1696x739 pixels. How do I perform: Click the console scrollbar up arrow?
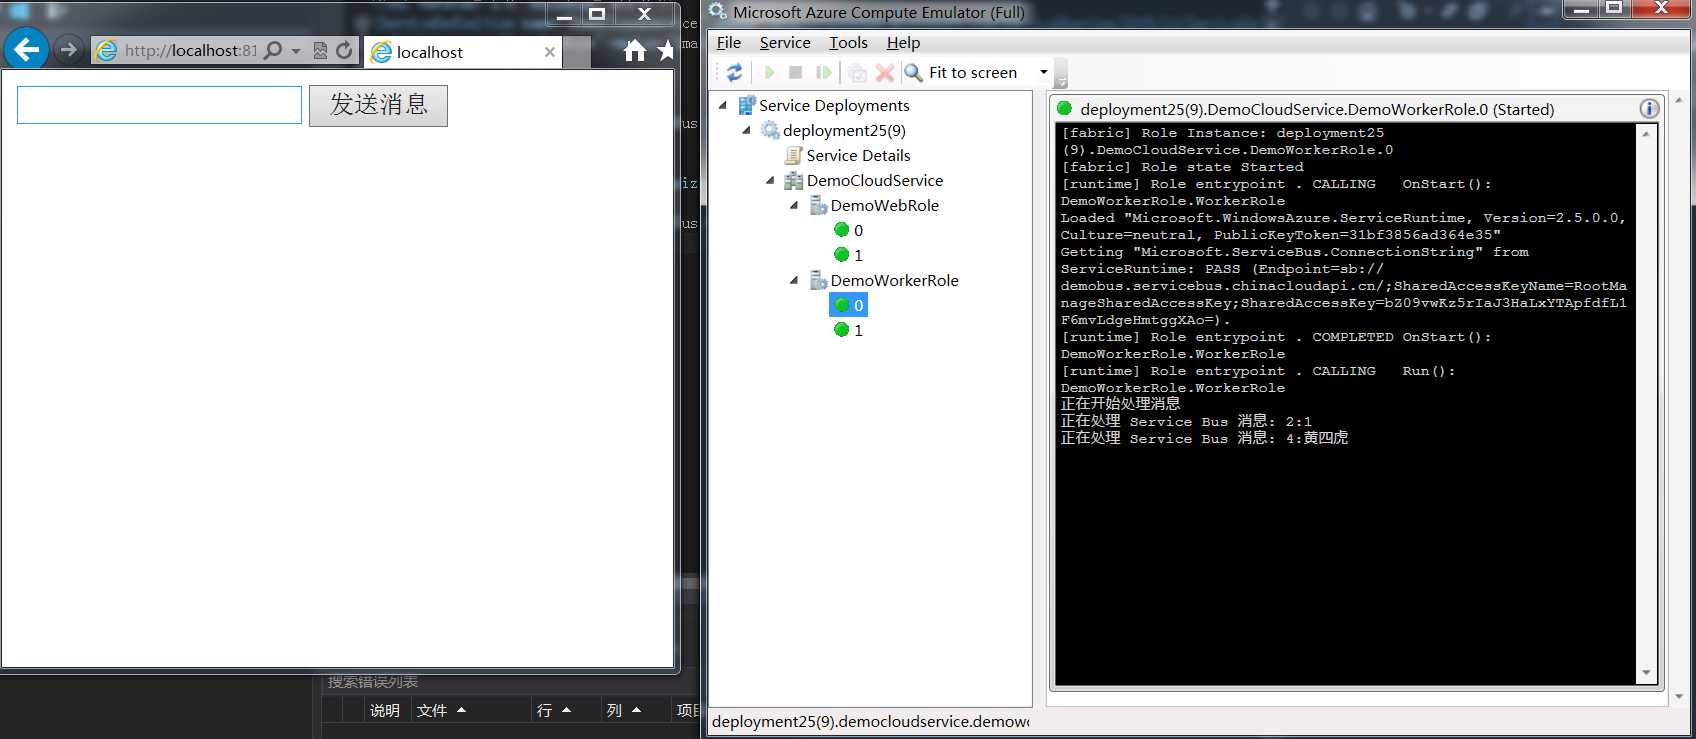point(1646,133)
